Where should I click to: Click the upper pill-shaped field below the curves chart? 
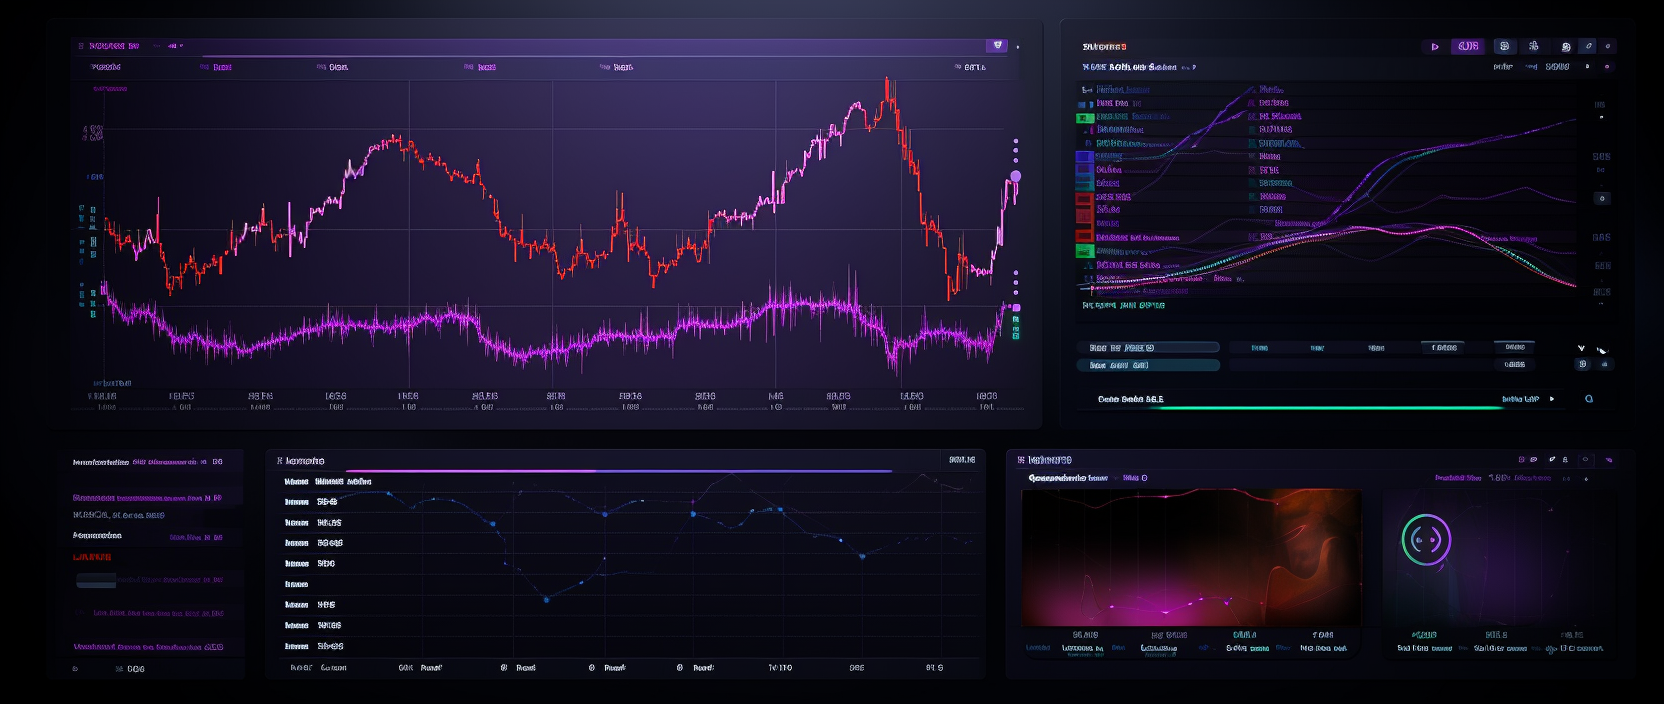click(x=1148, y=348)
